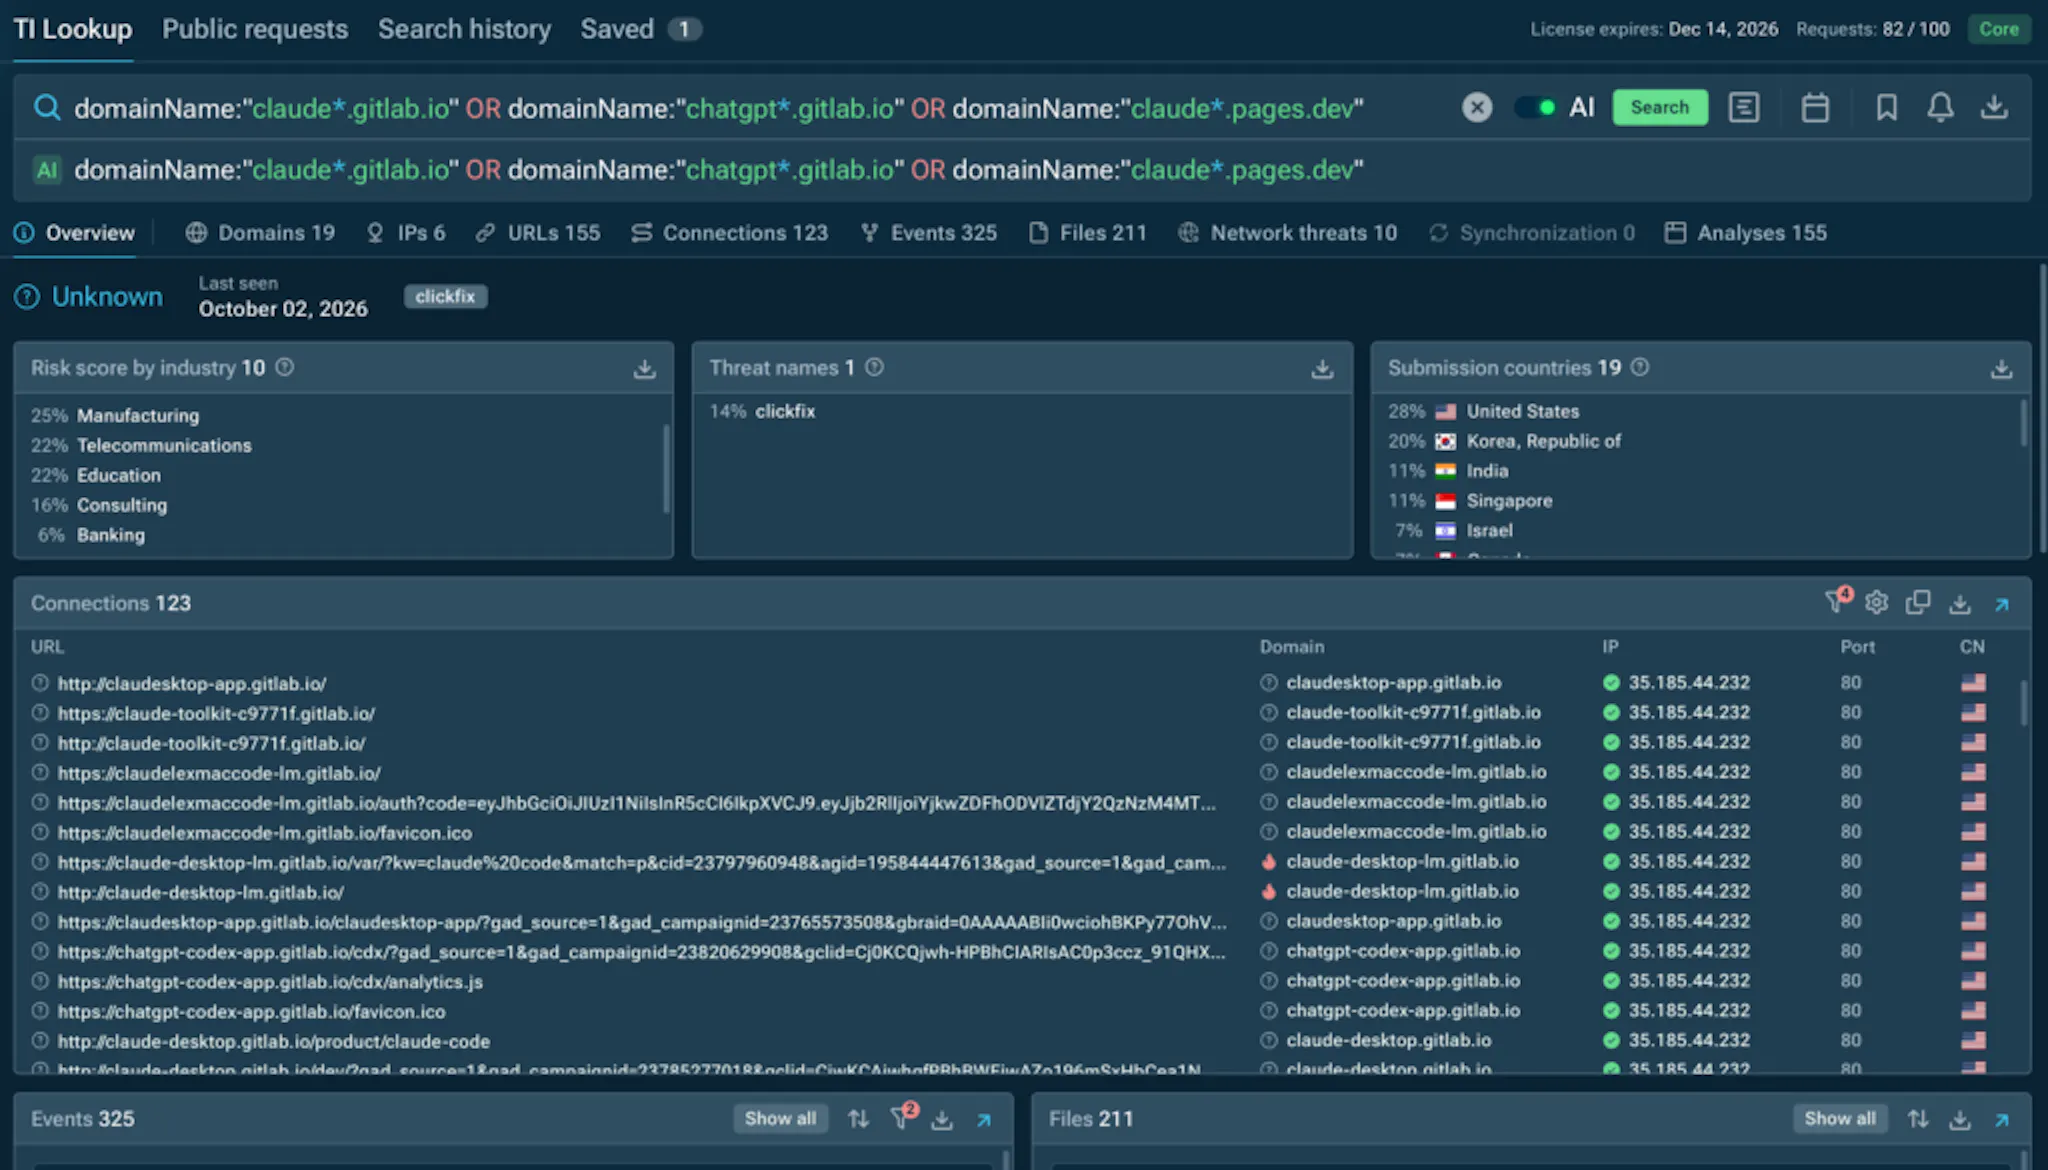The height and width of the screenshot is (1170, 2048).
Task: Open the calendar date range icon
Action: (1814, 107)
